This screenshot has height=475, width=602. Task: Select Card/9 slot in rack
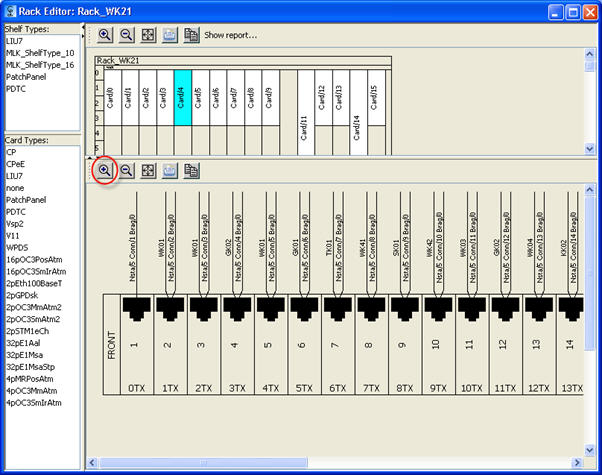pos(270,98)
